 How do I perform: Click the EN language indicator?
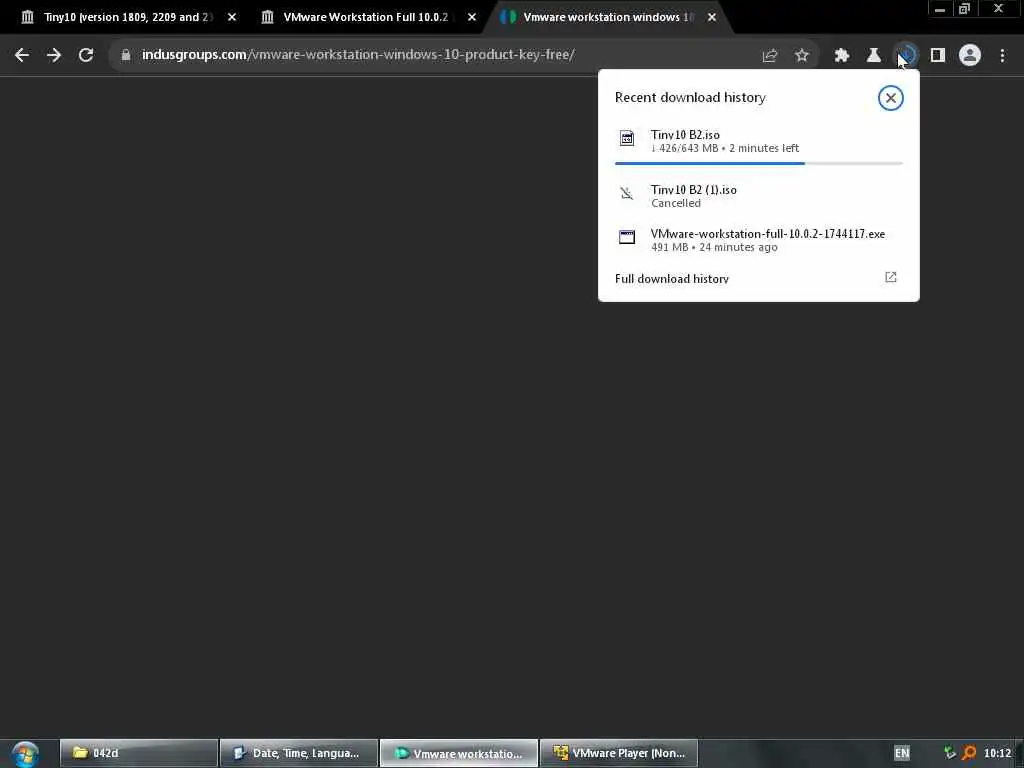(902, 753)
